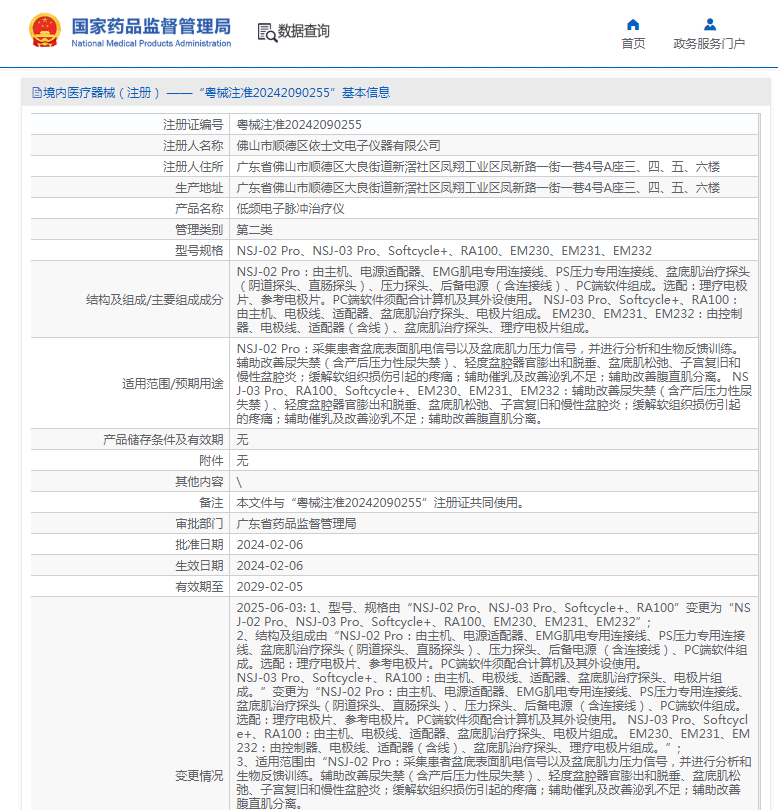Viewport: 778px width, 810px height.
Task: Click registrant name 佛山市顺德区依士文电子仪器有限公司
Action: [x=338, y=146]
